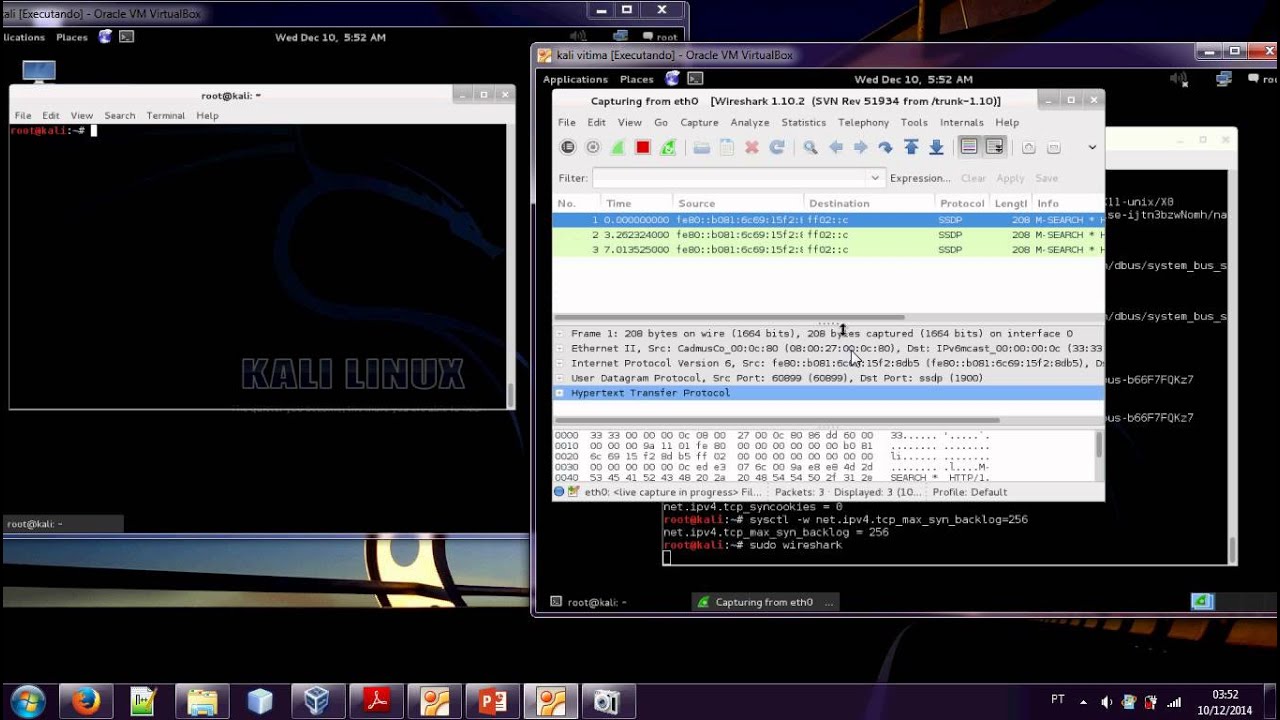Restart the running live capture

tap(667, 148)
